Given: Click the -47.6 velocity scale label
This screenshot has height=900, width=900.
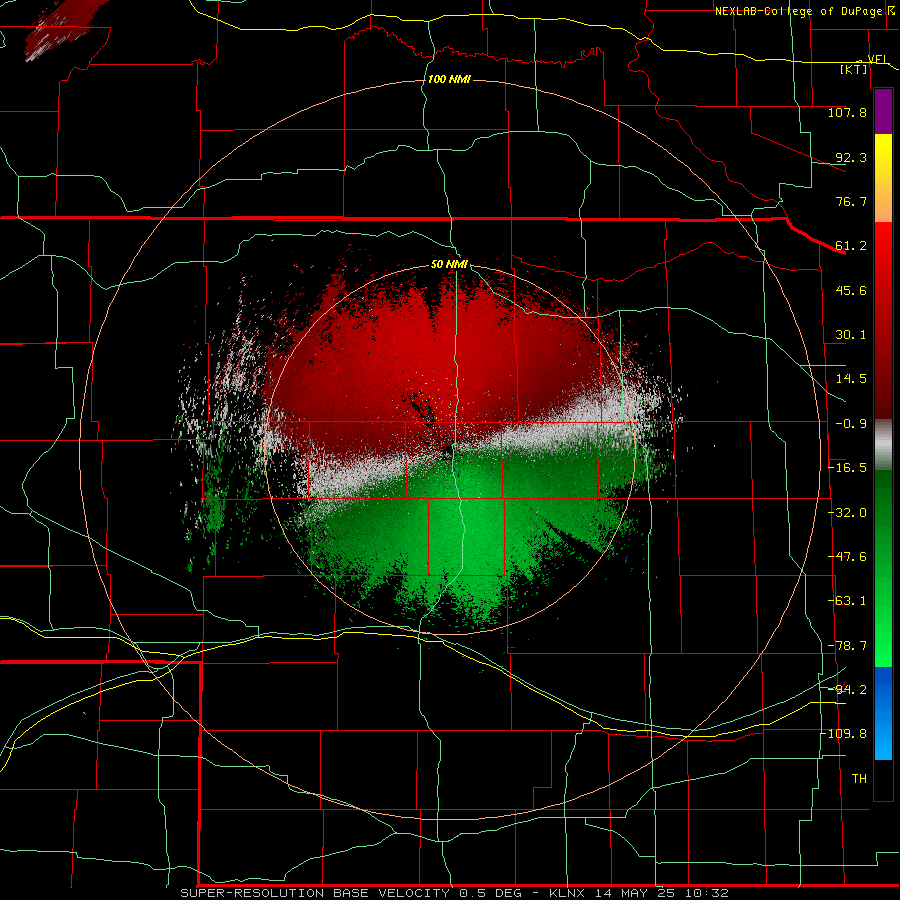Looking at the screenshot, I should click(847, 557).
